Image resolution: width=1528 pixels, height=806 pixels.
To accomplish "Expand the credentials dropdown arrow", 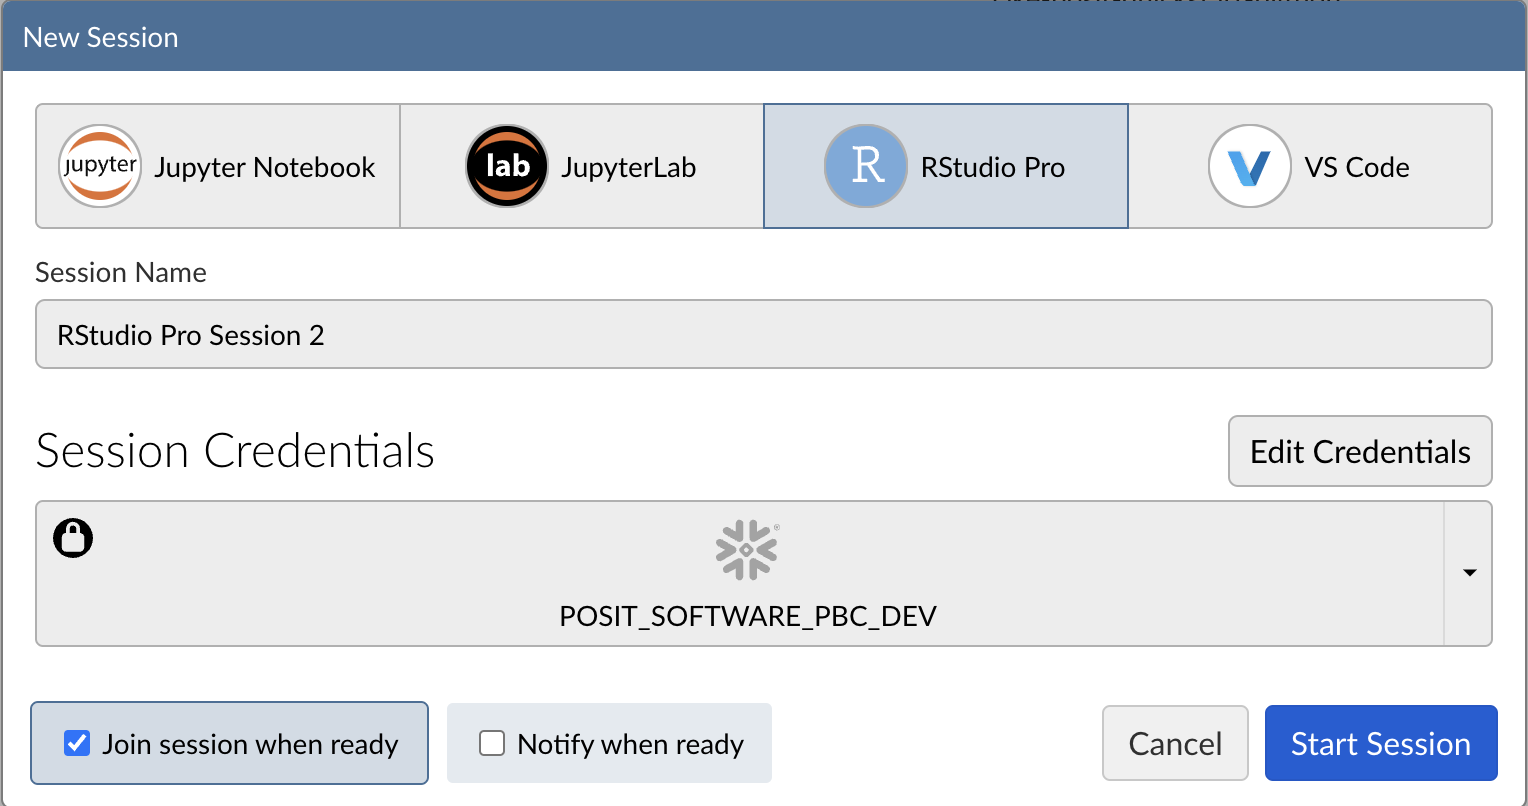I will [x=1469, y=573].
